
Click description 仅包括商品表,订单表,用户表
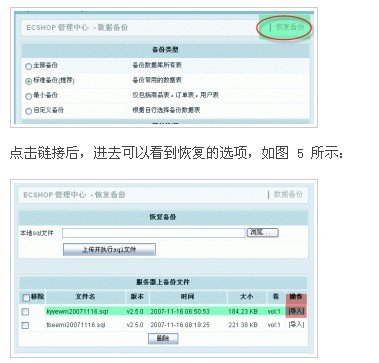(x=175, y=95)
